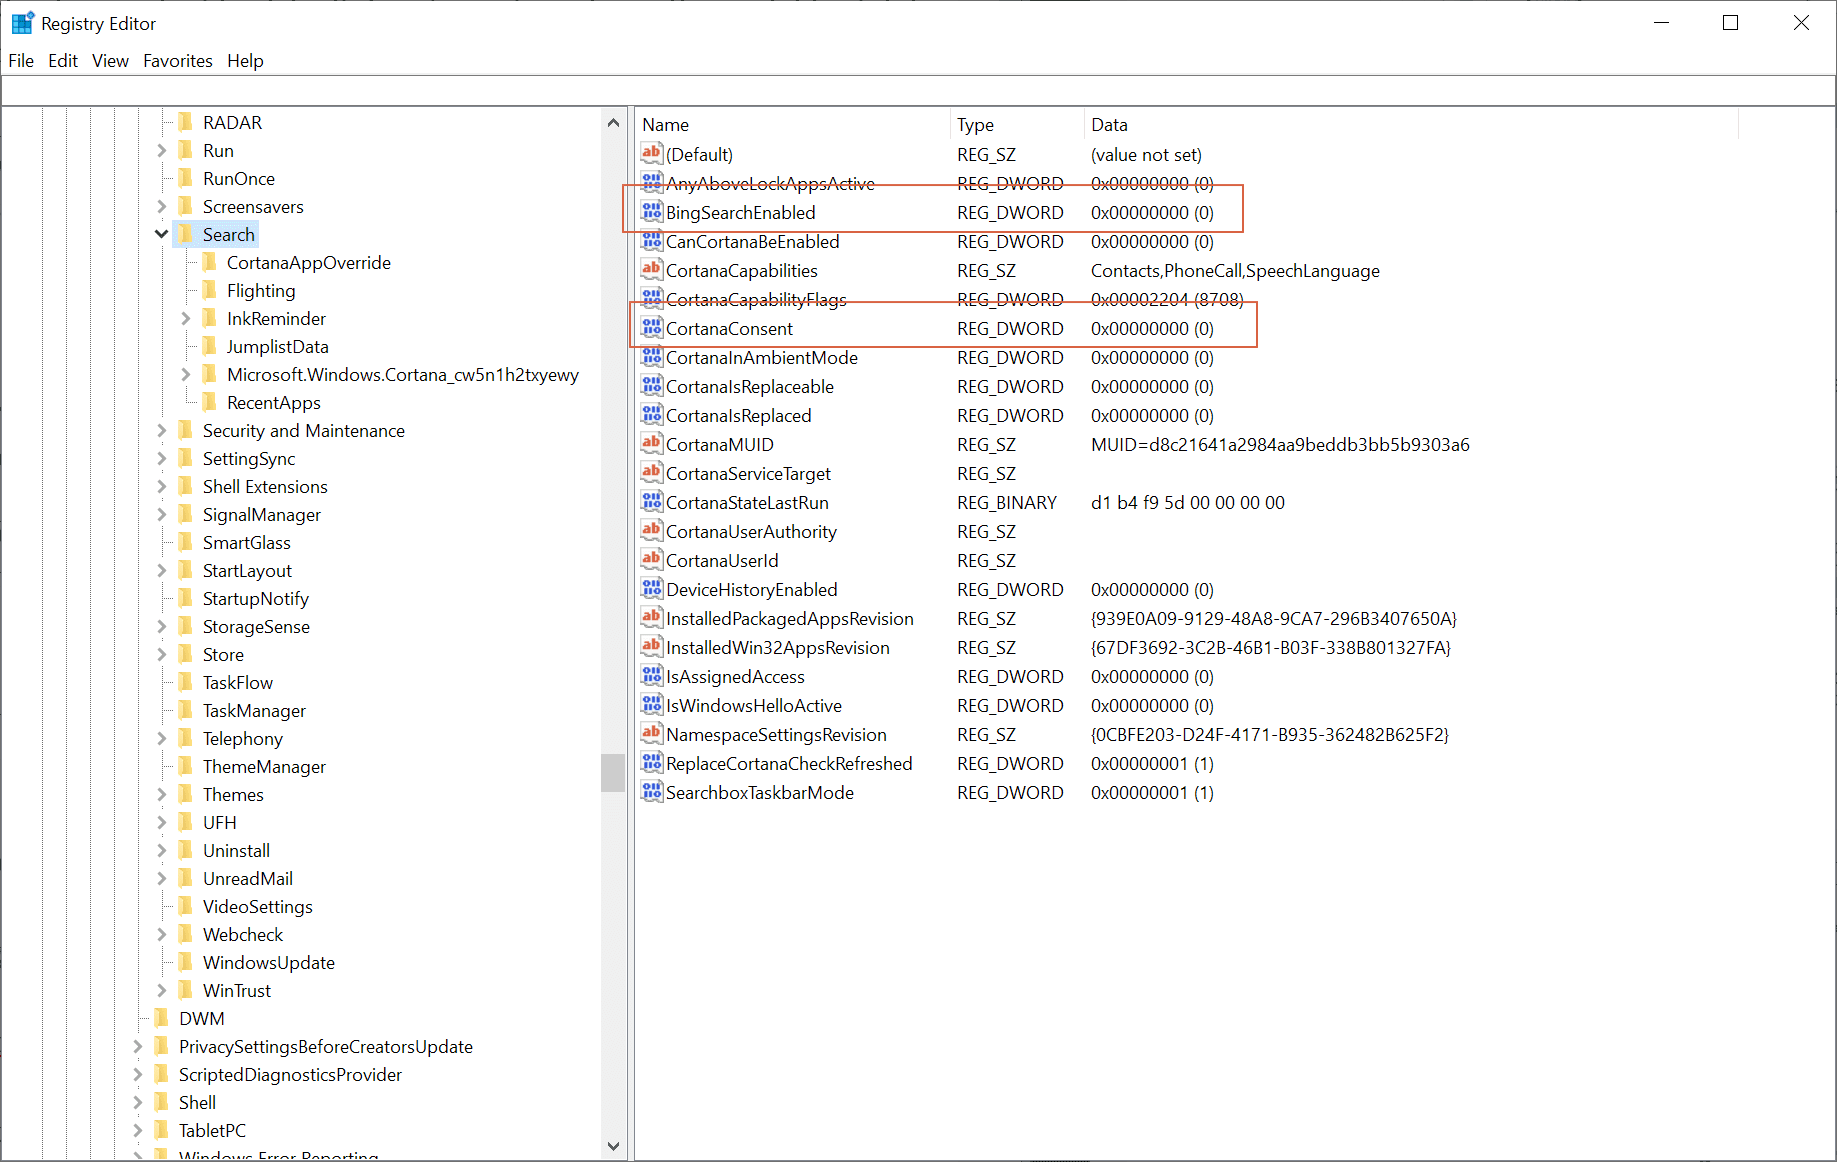The height and width of the screenshot is (1162, 1837).
Task: Expand Microsoft.Windows.Cortana_cw5n1h2txyewy subkey
Action: pos(186,374)
